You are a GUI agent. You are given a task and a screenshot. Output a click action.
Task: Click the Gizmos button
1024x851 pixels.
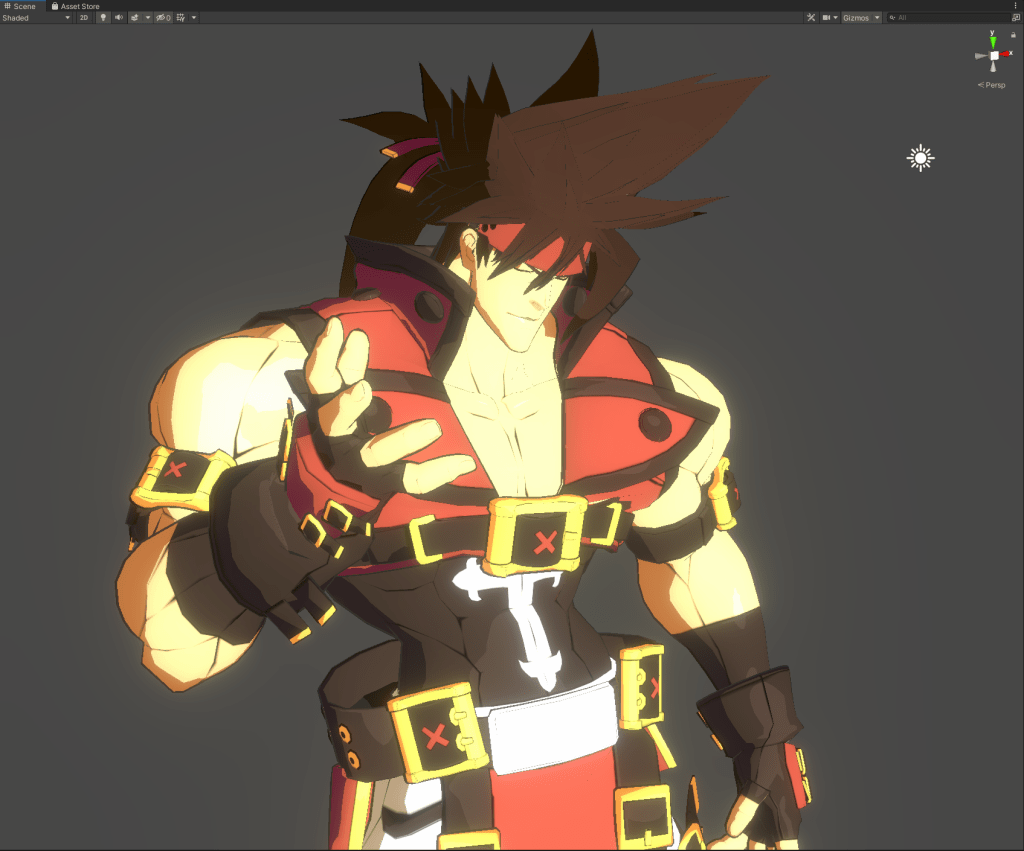tap(856, 18)
